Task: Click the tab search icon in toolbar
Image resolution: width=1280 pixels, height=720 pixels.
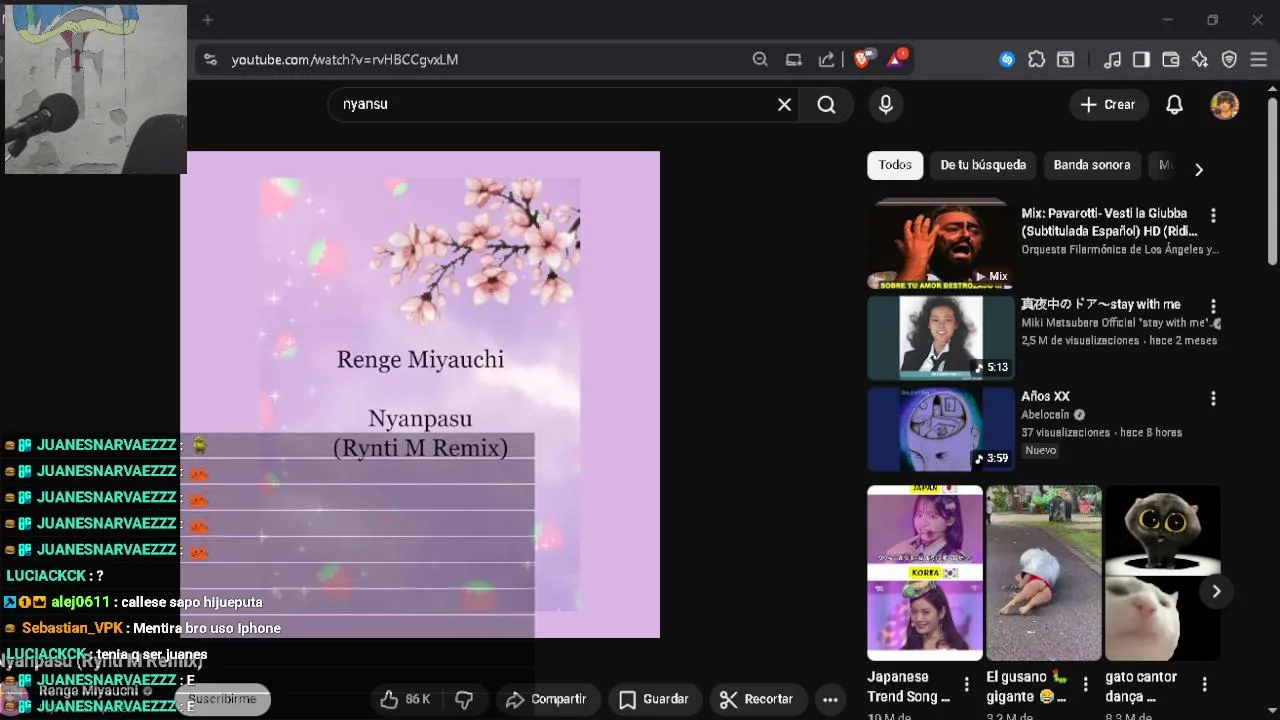Action: pos(1066,60)
